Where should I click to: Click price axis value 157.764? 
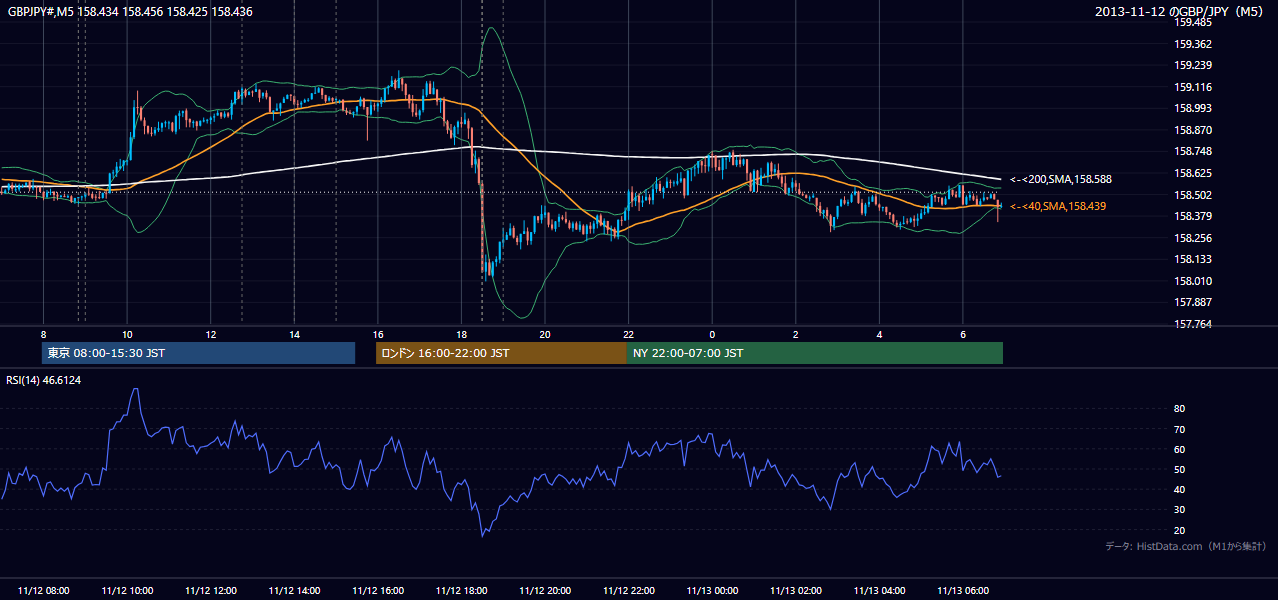pos(1193,324)
